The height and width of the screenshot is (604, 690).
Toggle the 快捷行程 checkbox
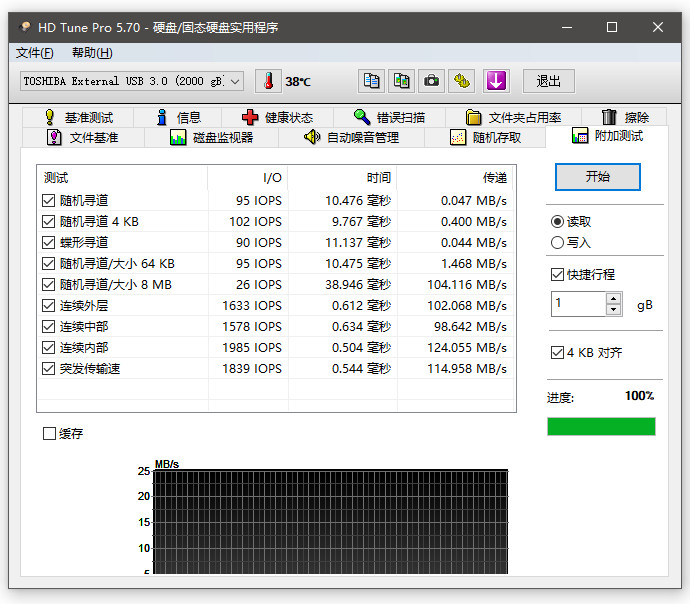[557, 274]
